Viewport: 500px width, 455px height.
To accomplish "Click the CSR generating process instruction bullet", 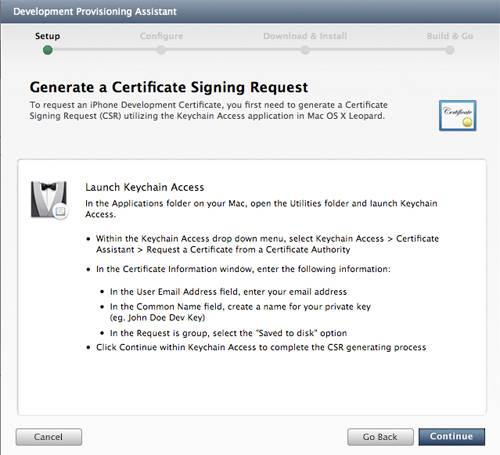I will click(261, 347).
